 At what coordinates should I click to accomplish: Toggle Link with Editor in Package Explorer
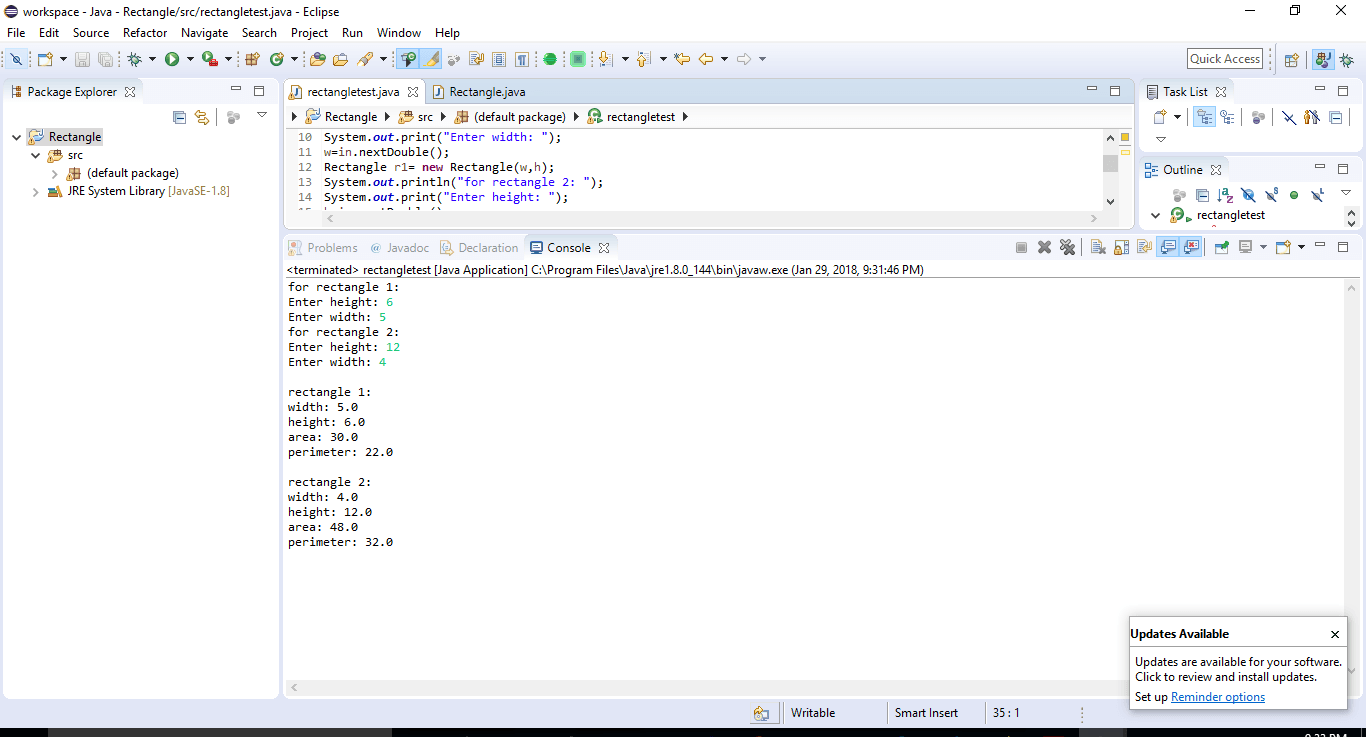(x=201, y=117)
